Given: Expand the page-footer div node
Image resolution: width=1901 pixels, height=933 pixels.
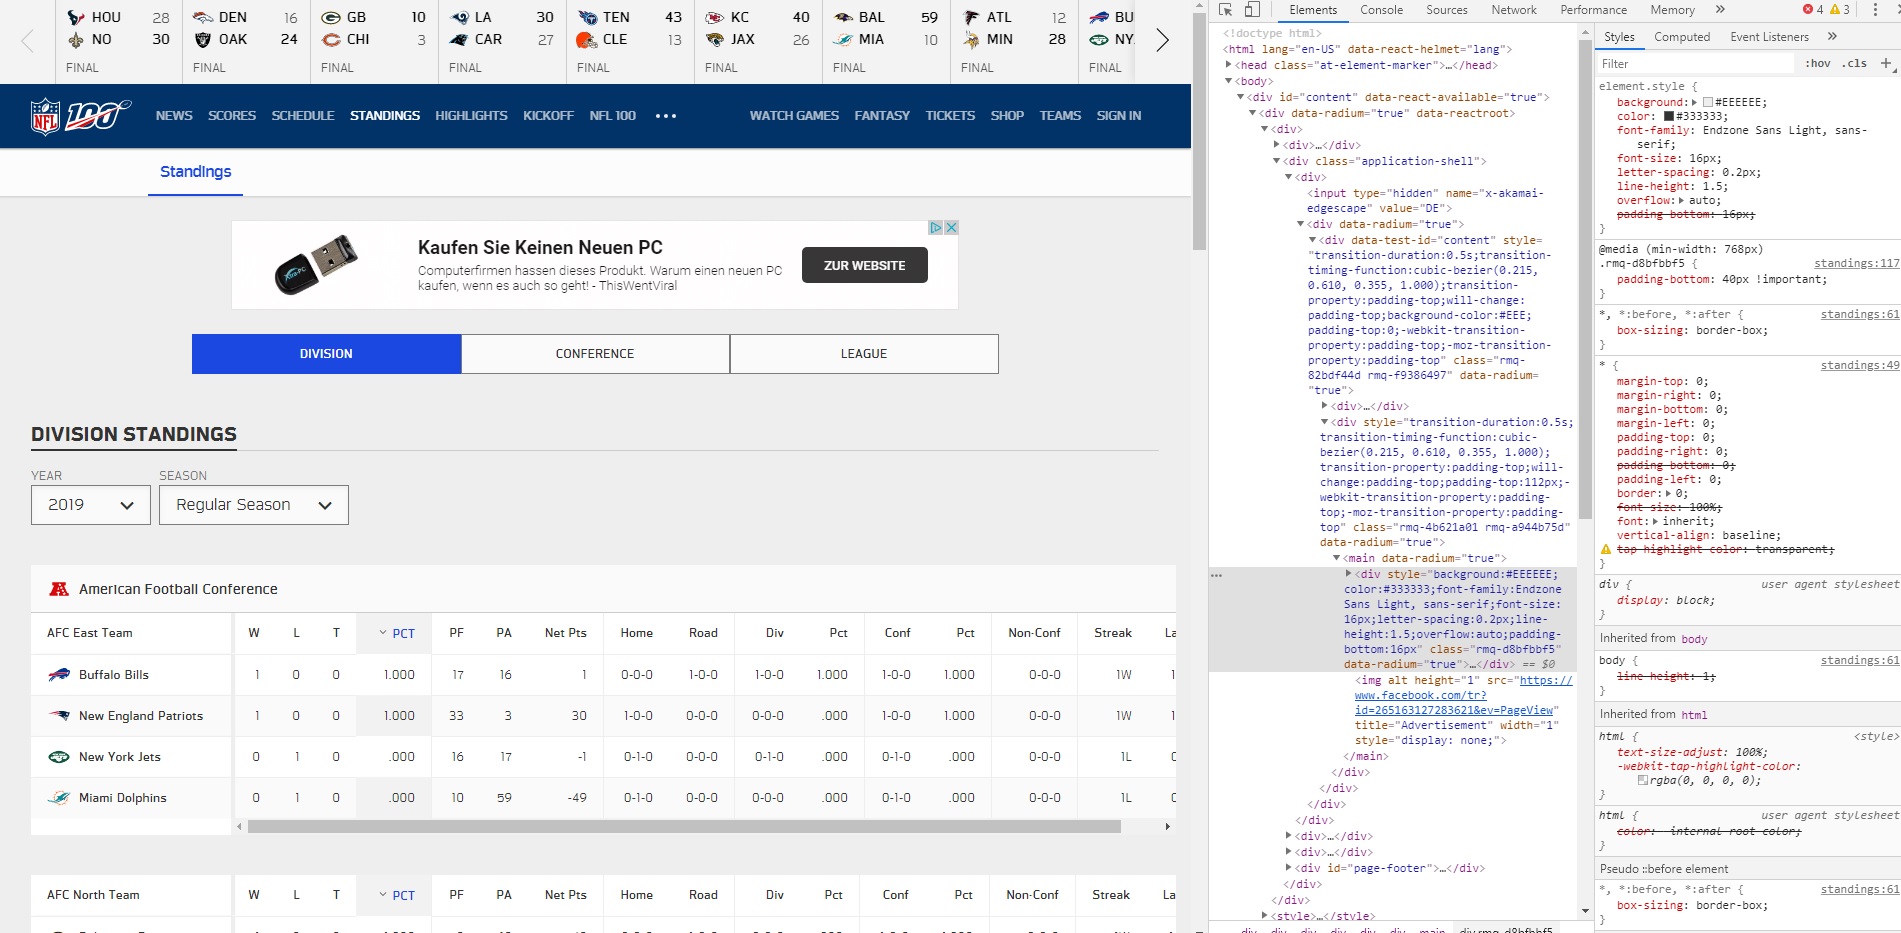Looking at the screenshot, I should pyautogui.click(x=1289, y=868).
